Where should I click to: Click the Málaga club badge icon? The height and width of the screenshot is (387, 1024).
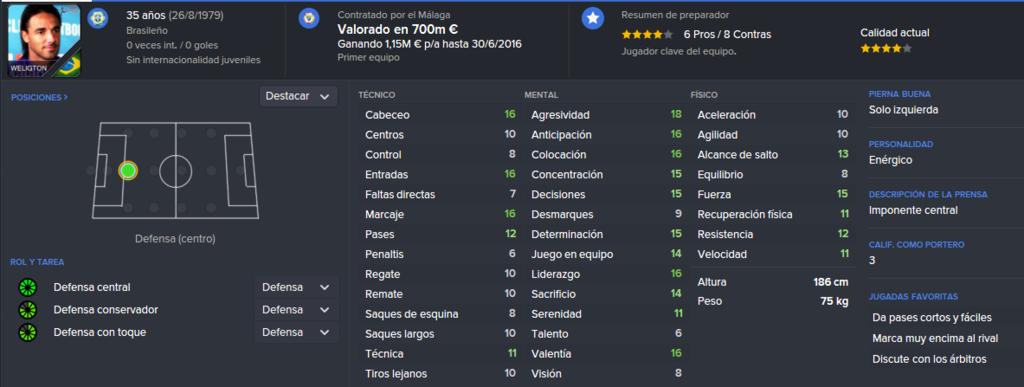tap(309, 18)
